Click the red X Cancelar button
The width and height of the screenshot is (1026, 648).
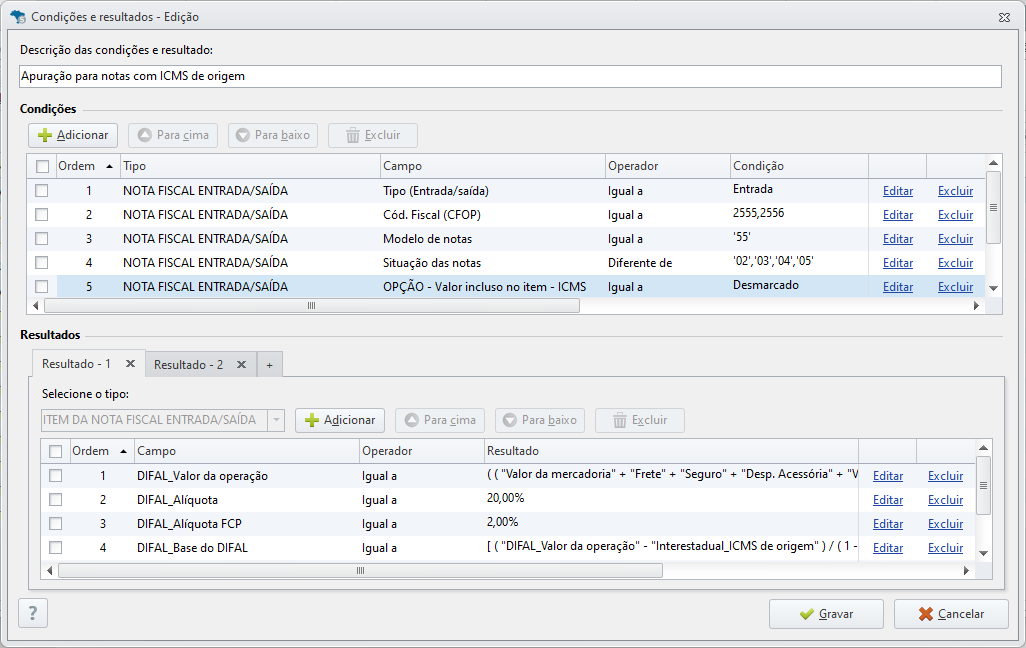pyautogui.click(x=951, y=614)
